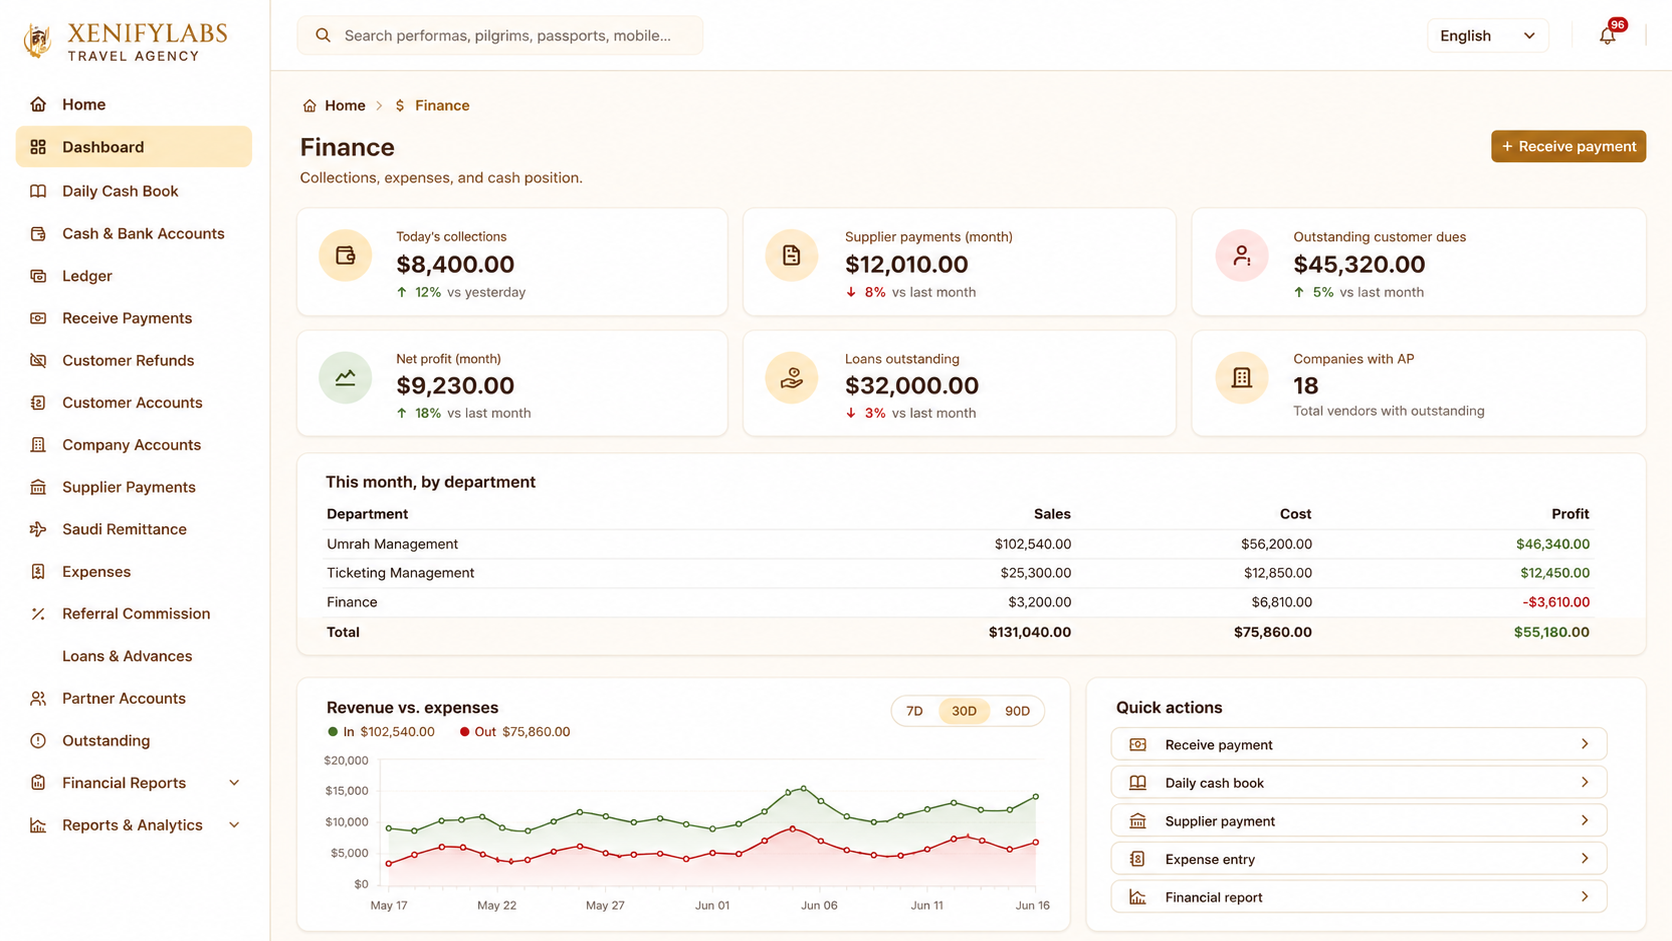Click the Net profit chart icon

[x=345, y=378]
